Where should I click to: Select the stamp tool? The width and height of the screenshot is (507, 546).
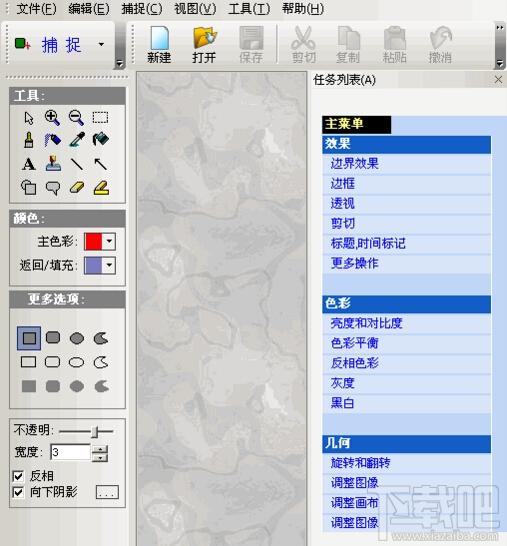click(x=53, y=164)
